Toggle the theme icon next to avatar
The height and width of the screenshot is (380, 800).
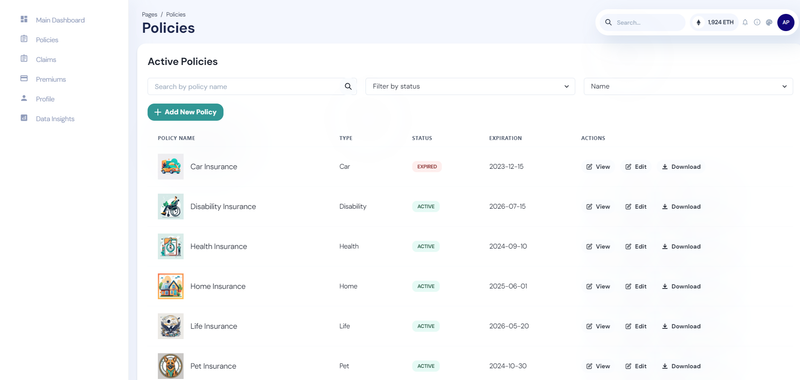(x=769, y=22)
